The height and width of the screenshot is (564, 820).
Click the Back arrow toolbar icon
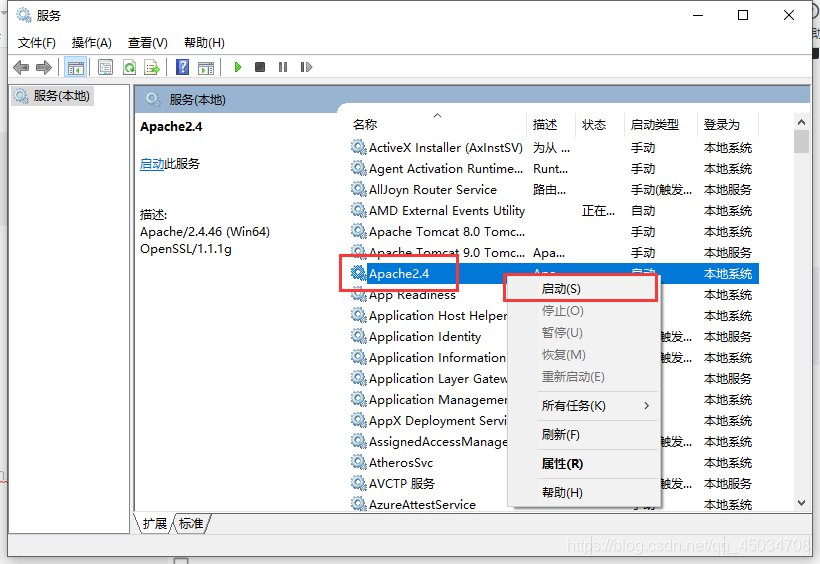21,67
